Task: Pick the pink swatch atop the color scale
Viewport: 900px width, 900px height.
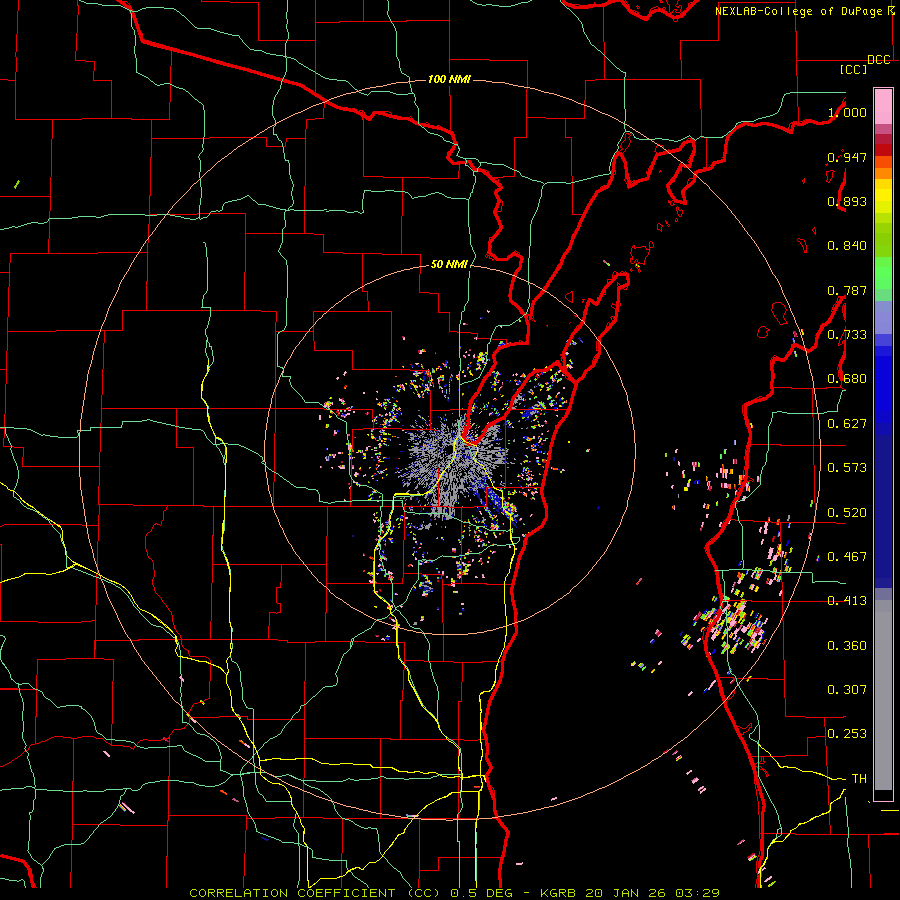Action: pyautogui.click(x=883, y=106)
